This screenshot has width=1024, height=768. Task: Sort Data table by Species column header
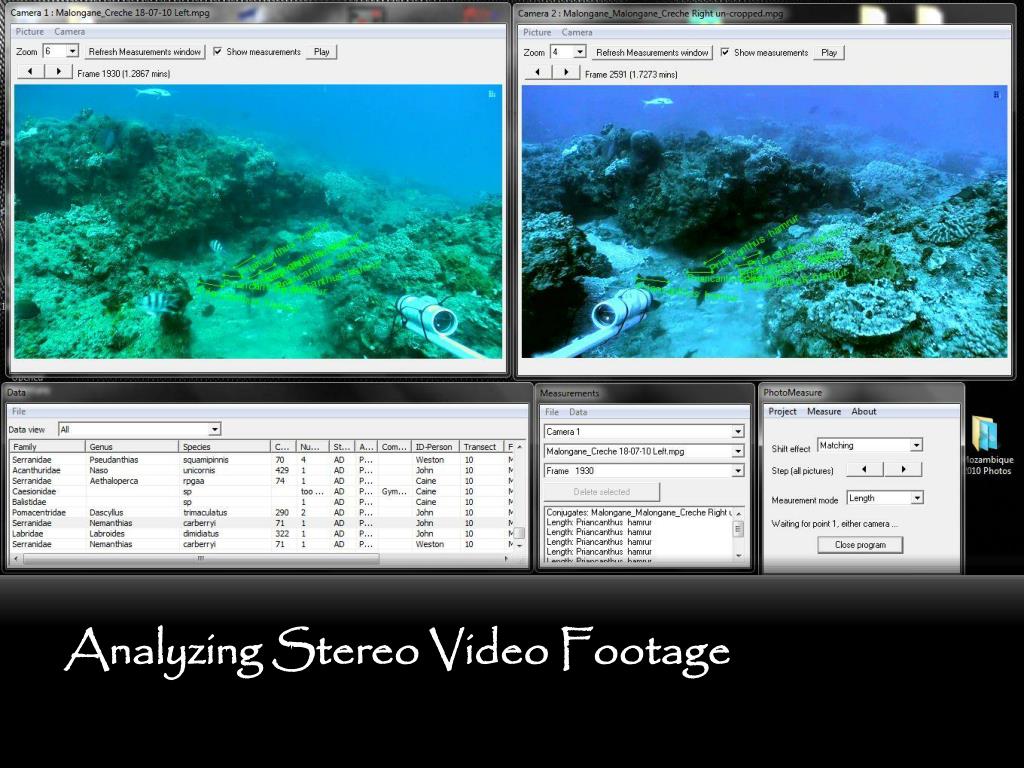(225, 447)
